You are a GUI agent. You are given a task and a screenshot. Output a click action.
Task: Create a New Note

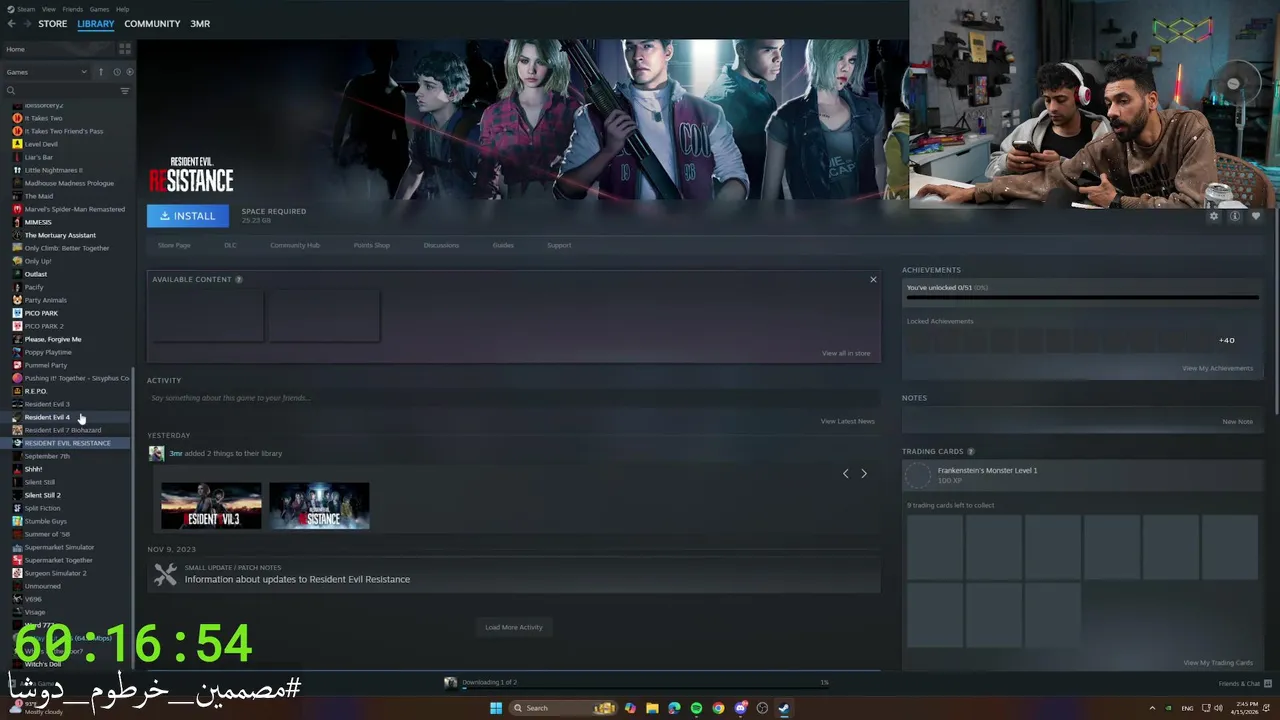point(1237,421)
